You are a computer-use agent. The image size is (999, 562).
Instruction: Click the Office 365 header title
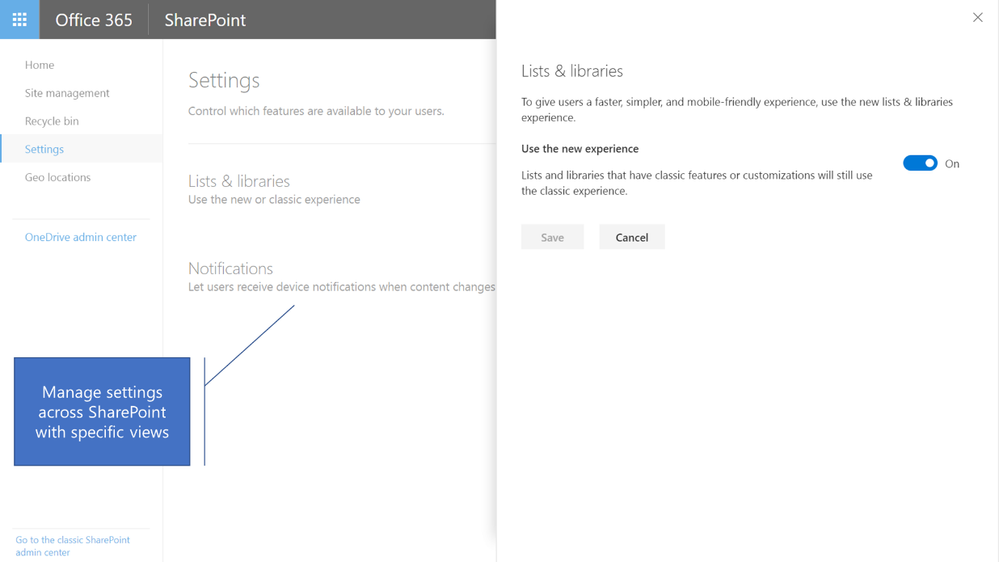[94, 20]
